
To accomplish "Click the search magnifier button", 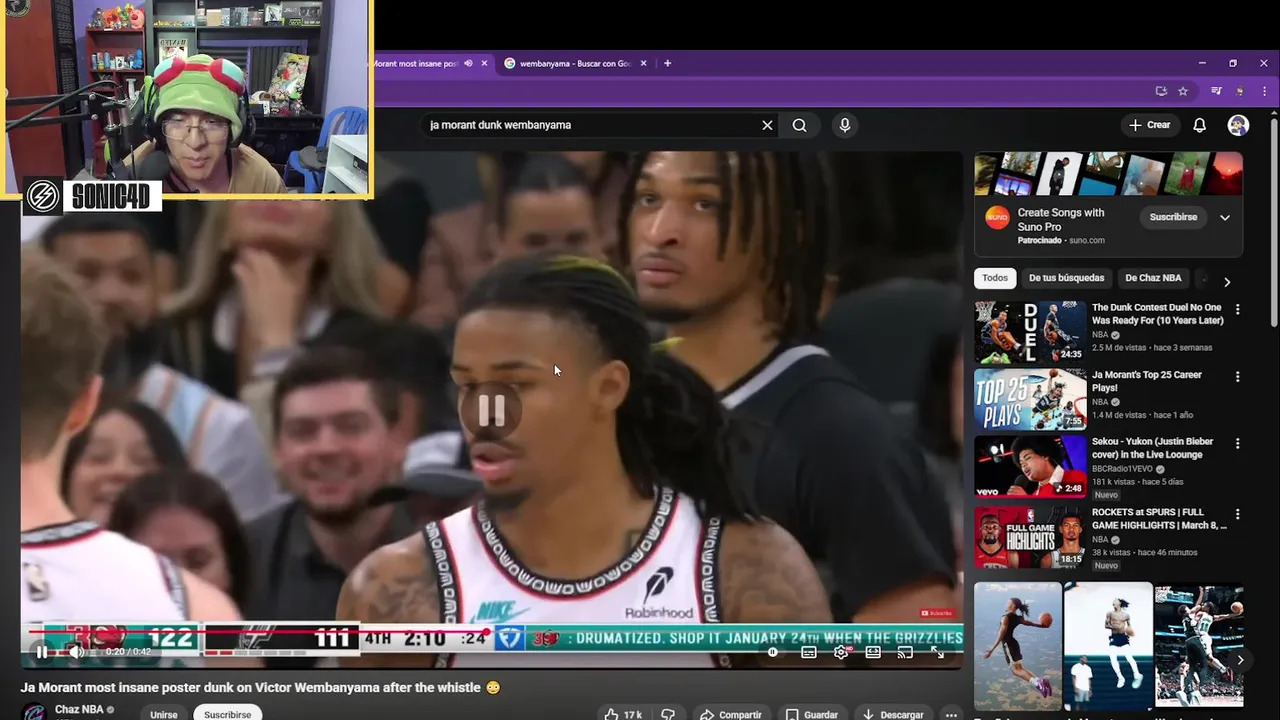I will pyautogui.click(x=799, y=125).
